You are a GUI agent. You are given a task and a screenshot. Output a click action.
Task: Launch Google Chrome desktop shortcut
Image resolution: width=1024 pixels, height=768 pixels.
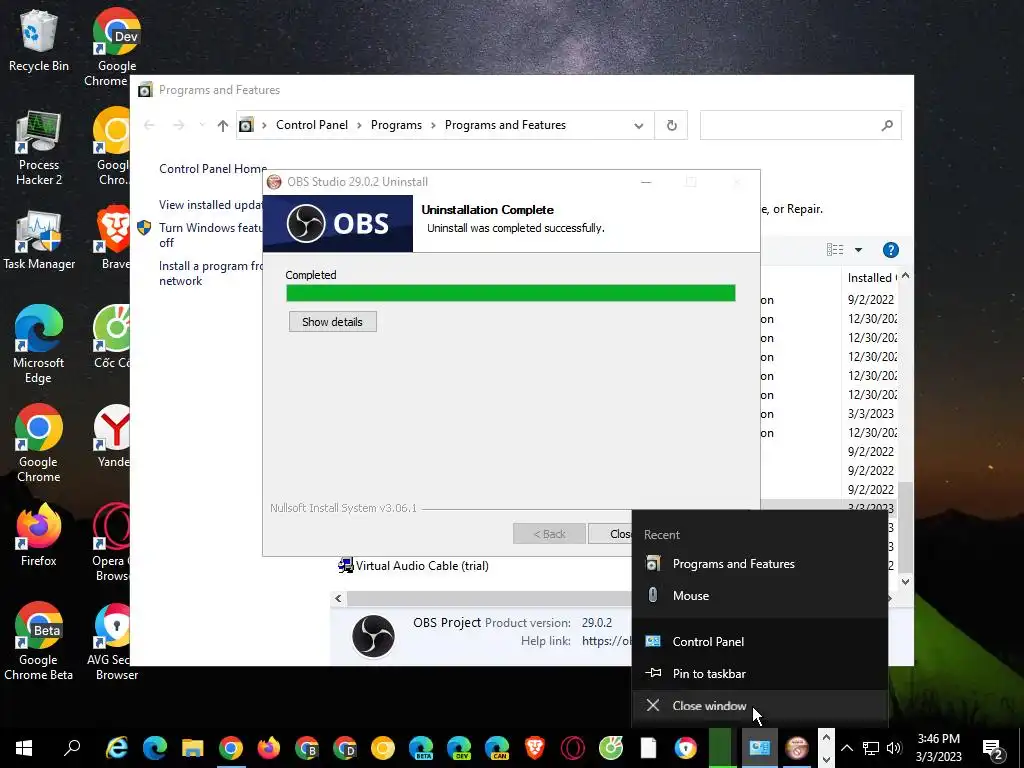click(x=39, y=443)
